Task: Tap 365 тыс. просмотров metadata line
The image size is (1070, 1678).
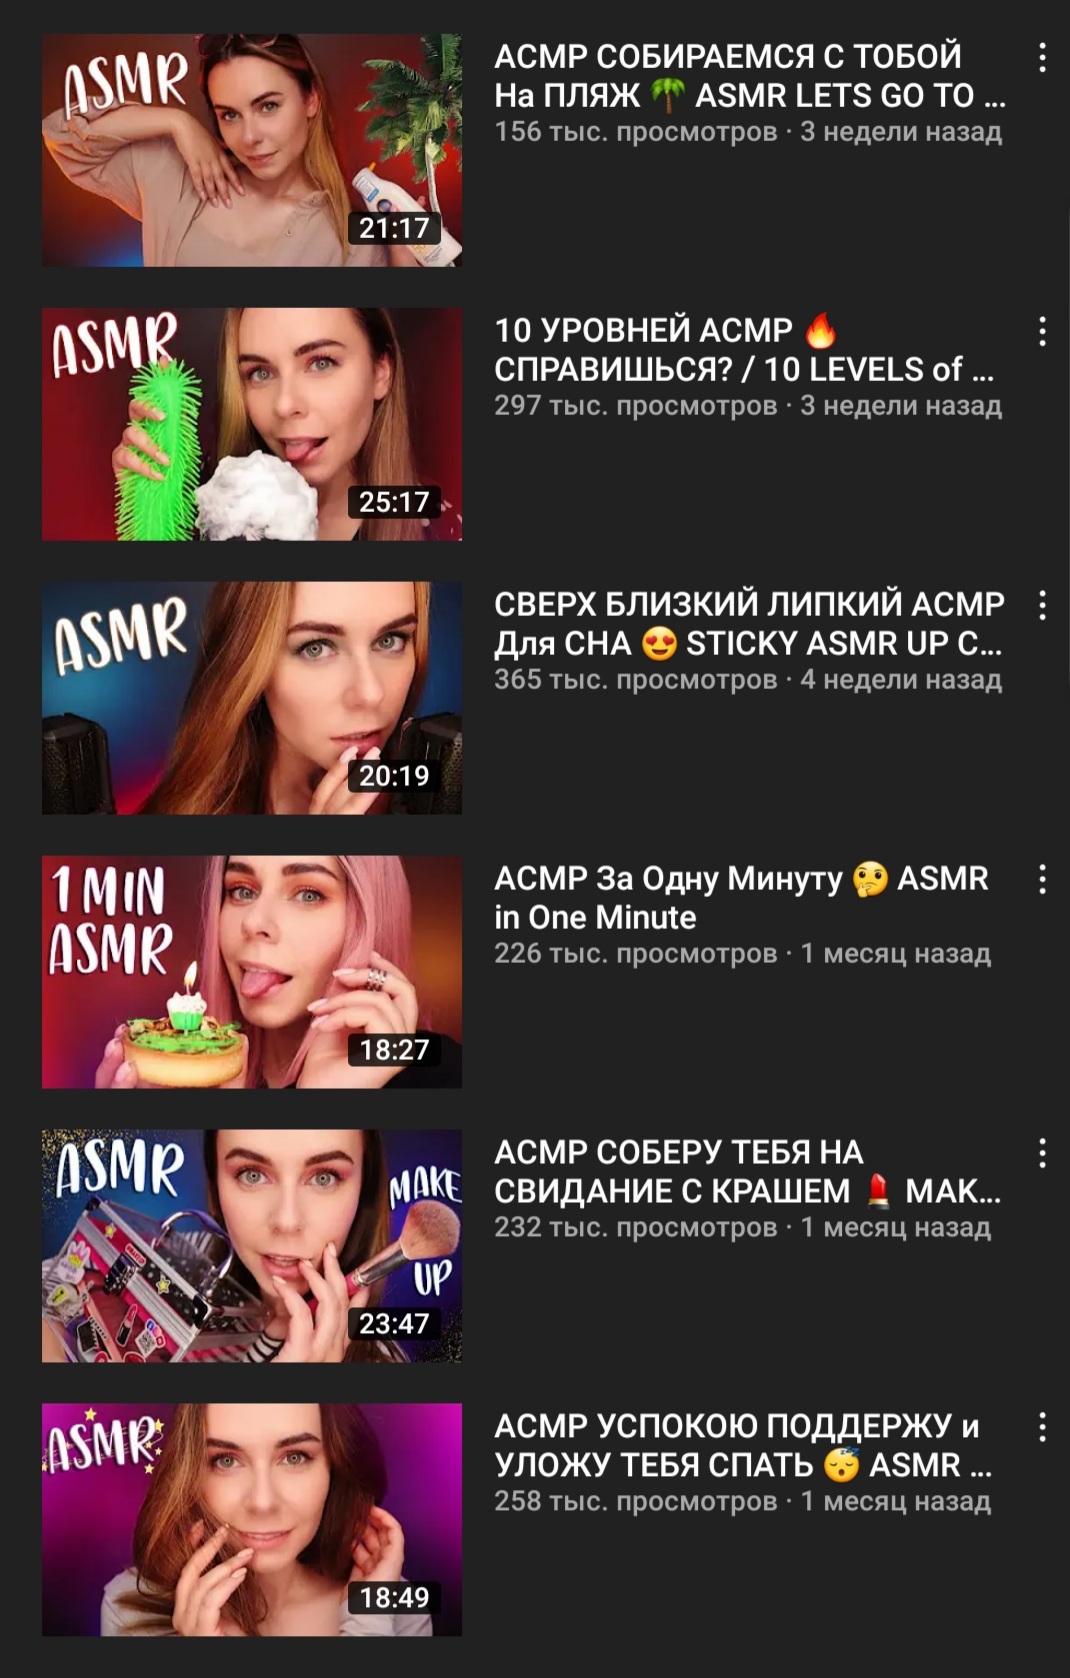Action: point(748,680)
